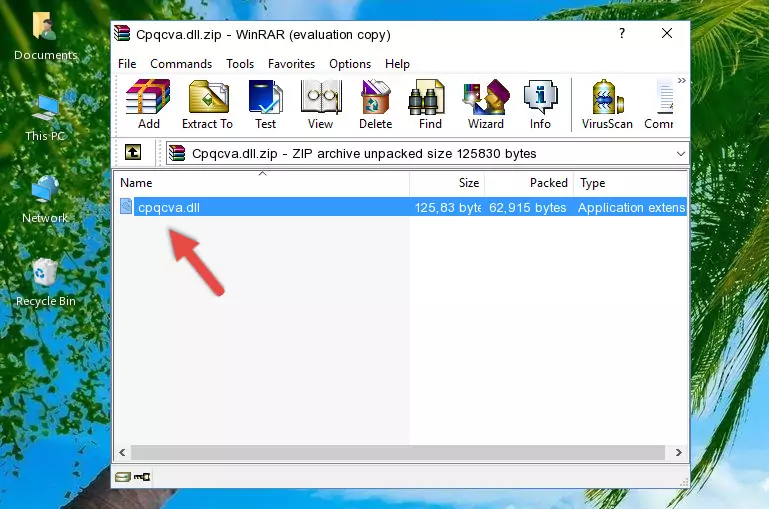
Task: Click the WinRAR books icon in title bar
Action: click(x=123, y=34)
